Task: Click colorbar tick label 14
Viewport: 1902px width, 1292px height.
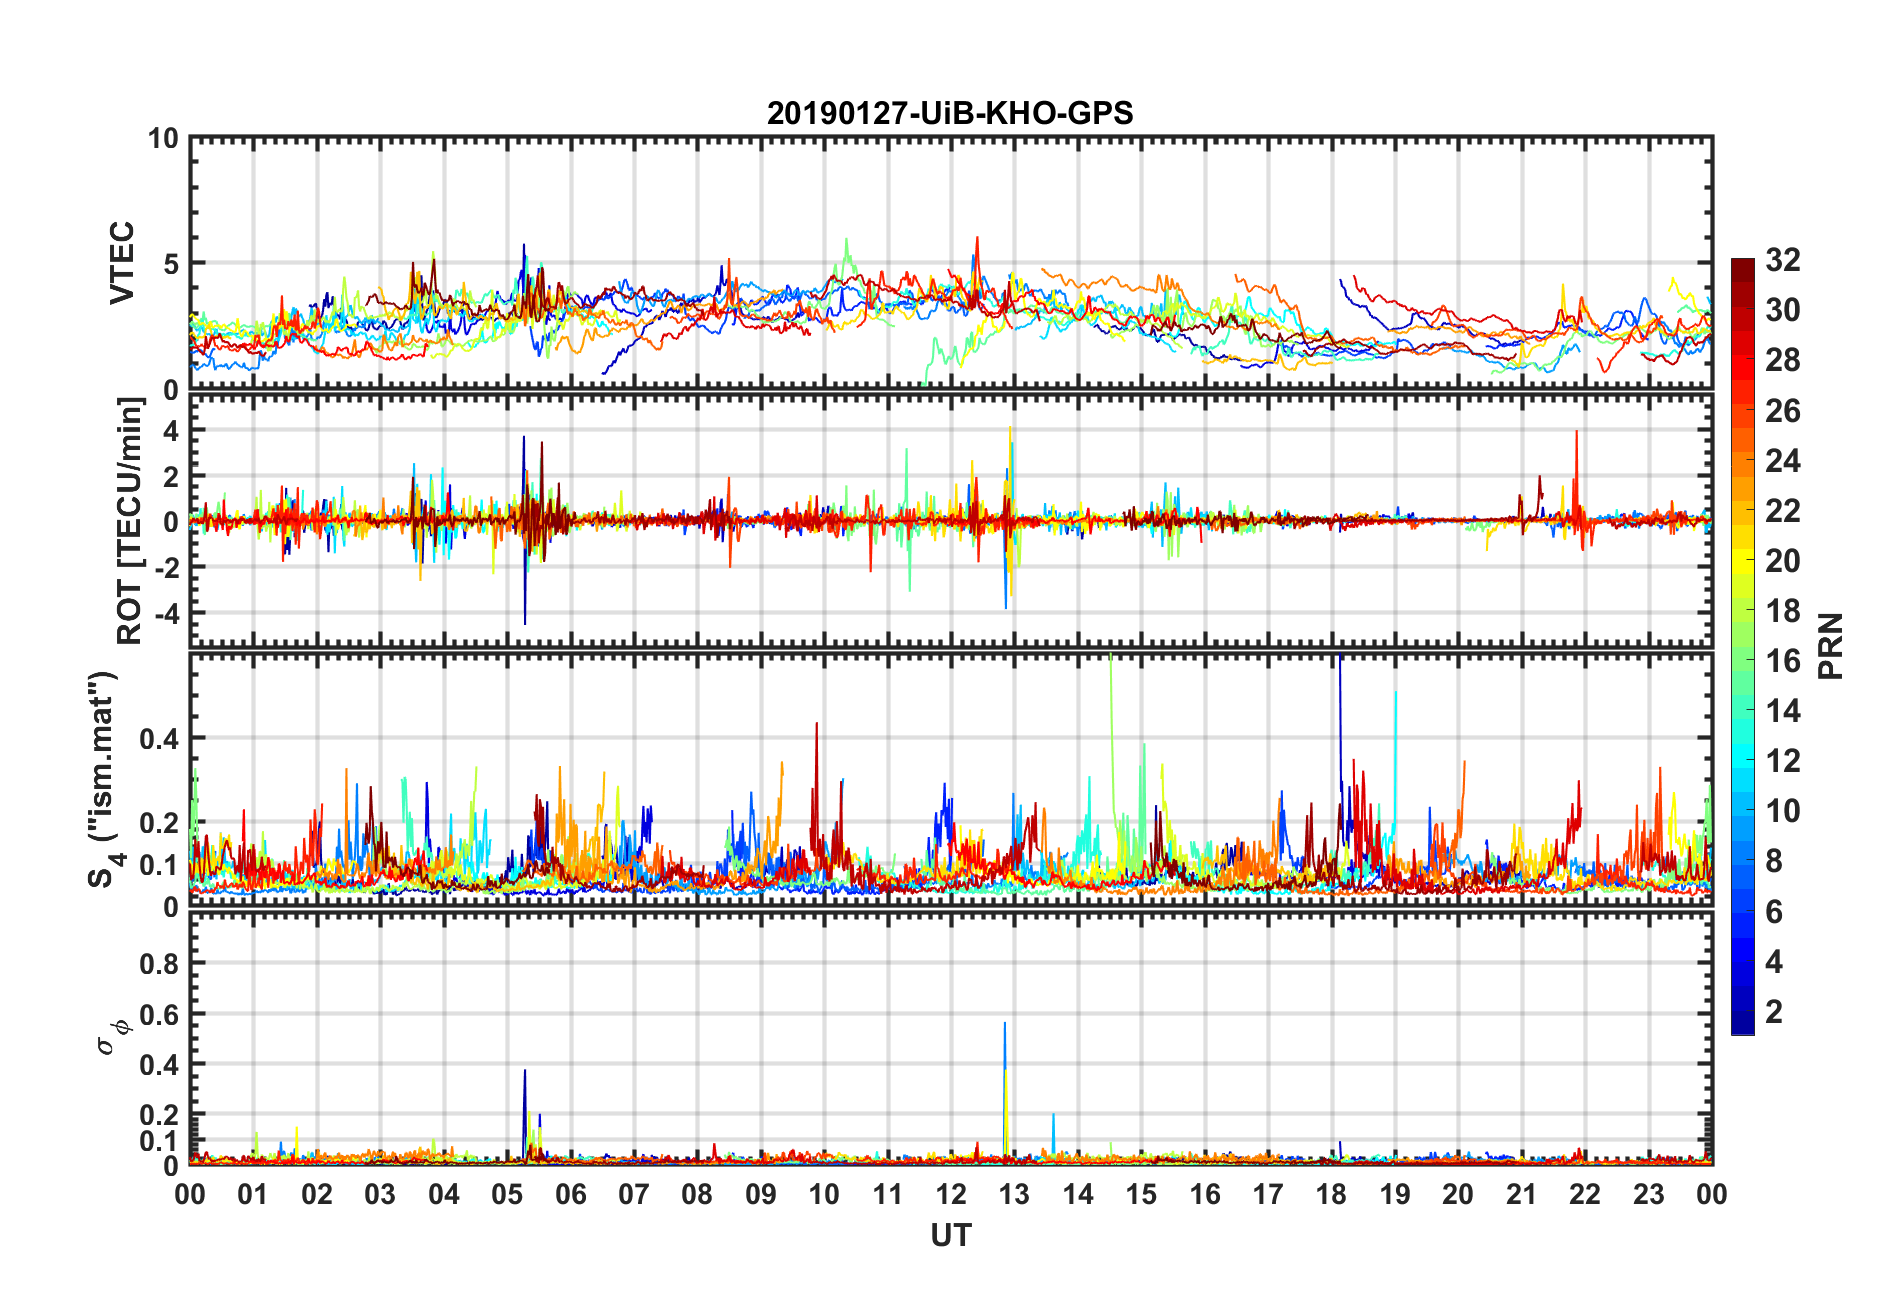Action: [x=1782, y=711]
